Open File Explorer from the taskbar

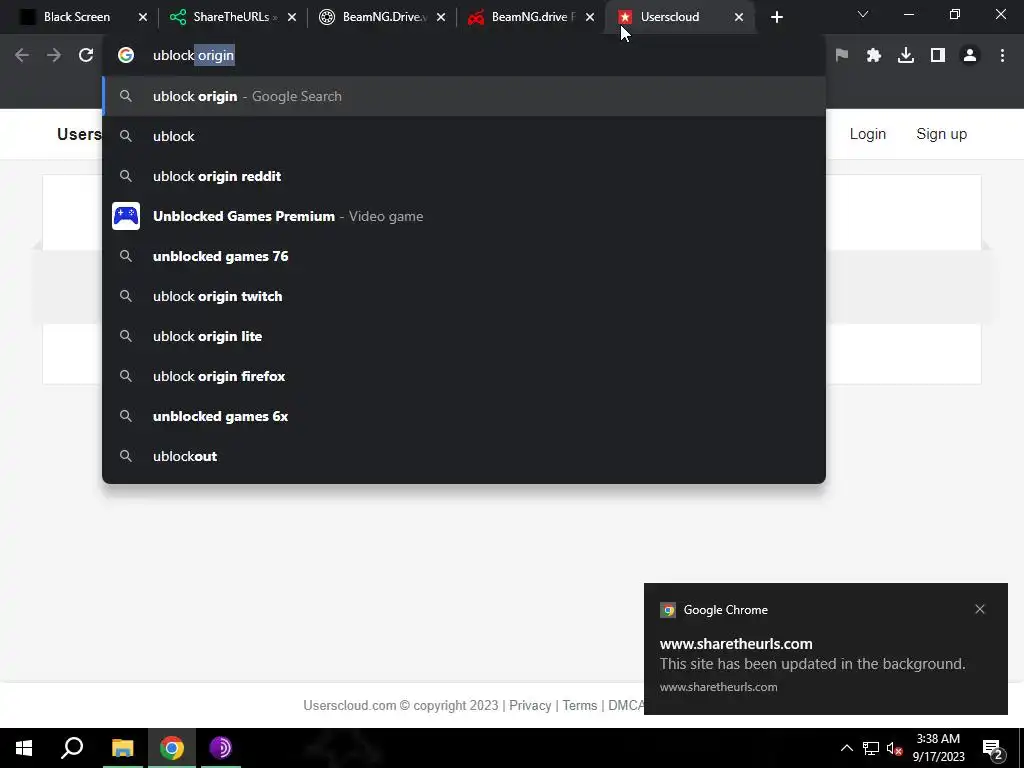point(122,748)
